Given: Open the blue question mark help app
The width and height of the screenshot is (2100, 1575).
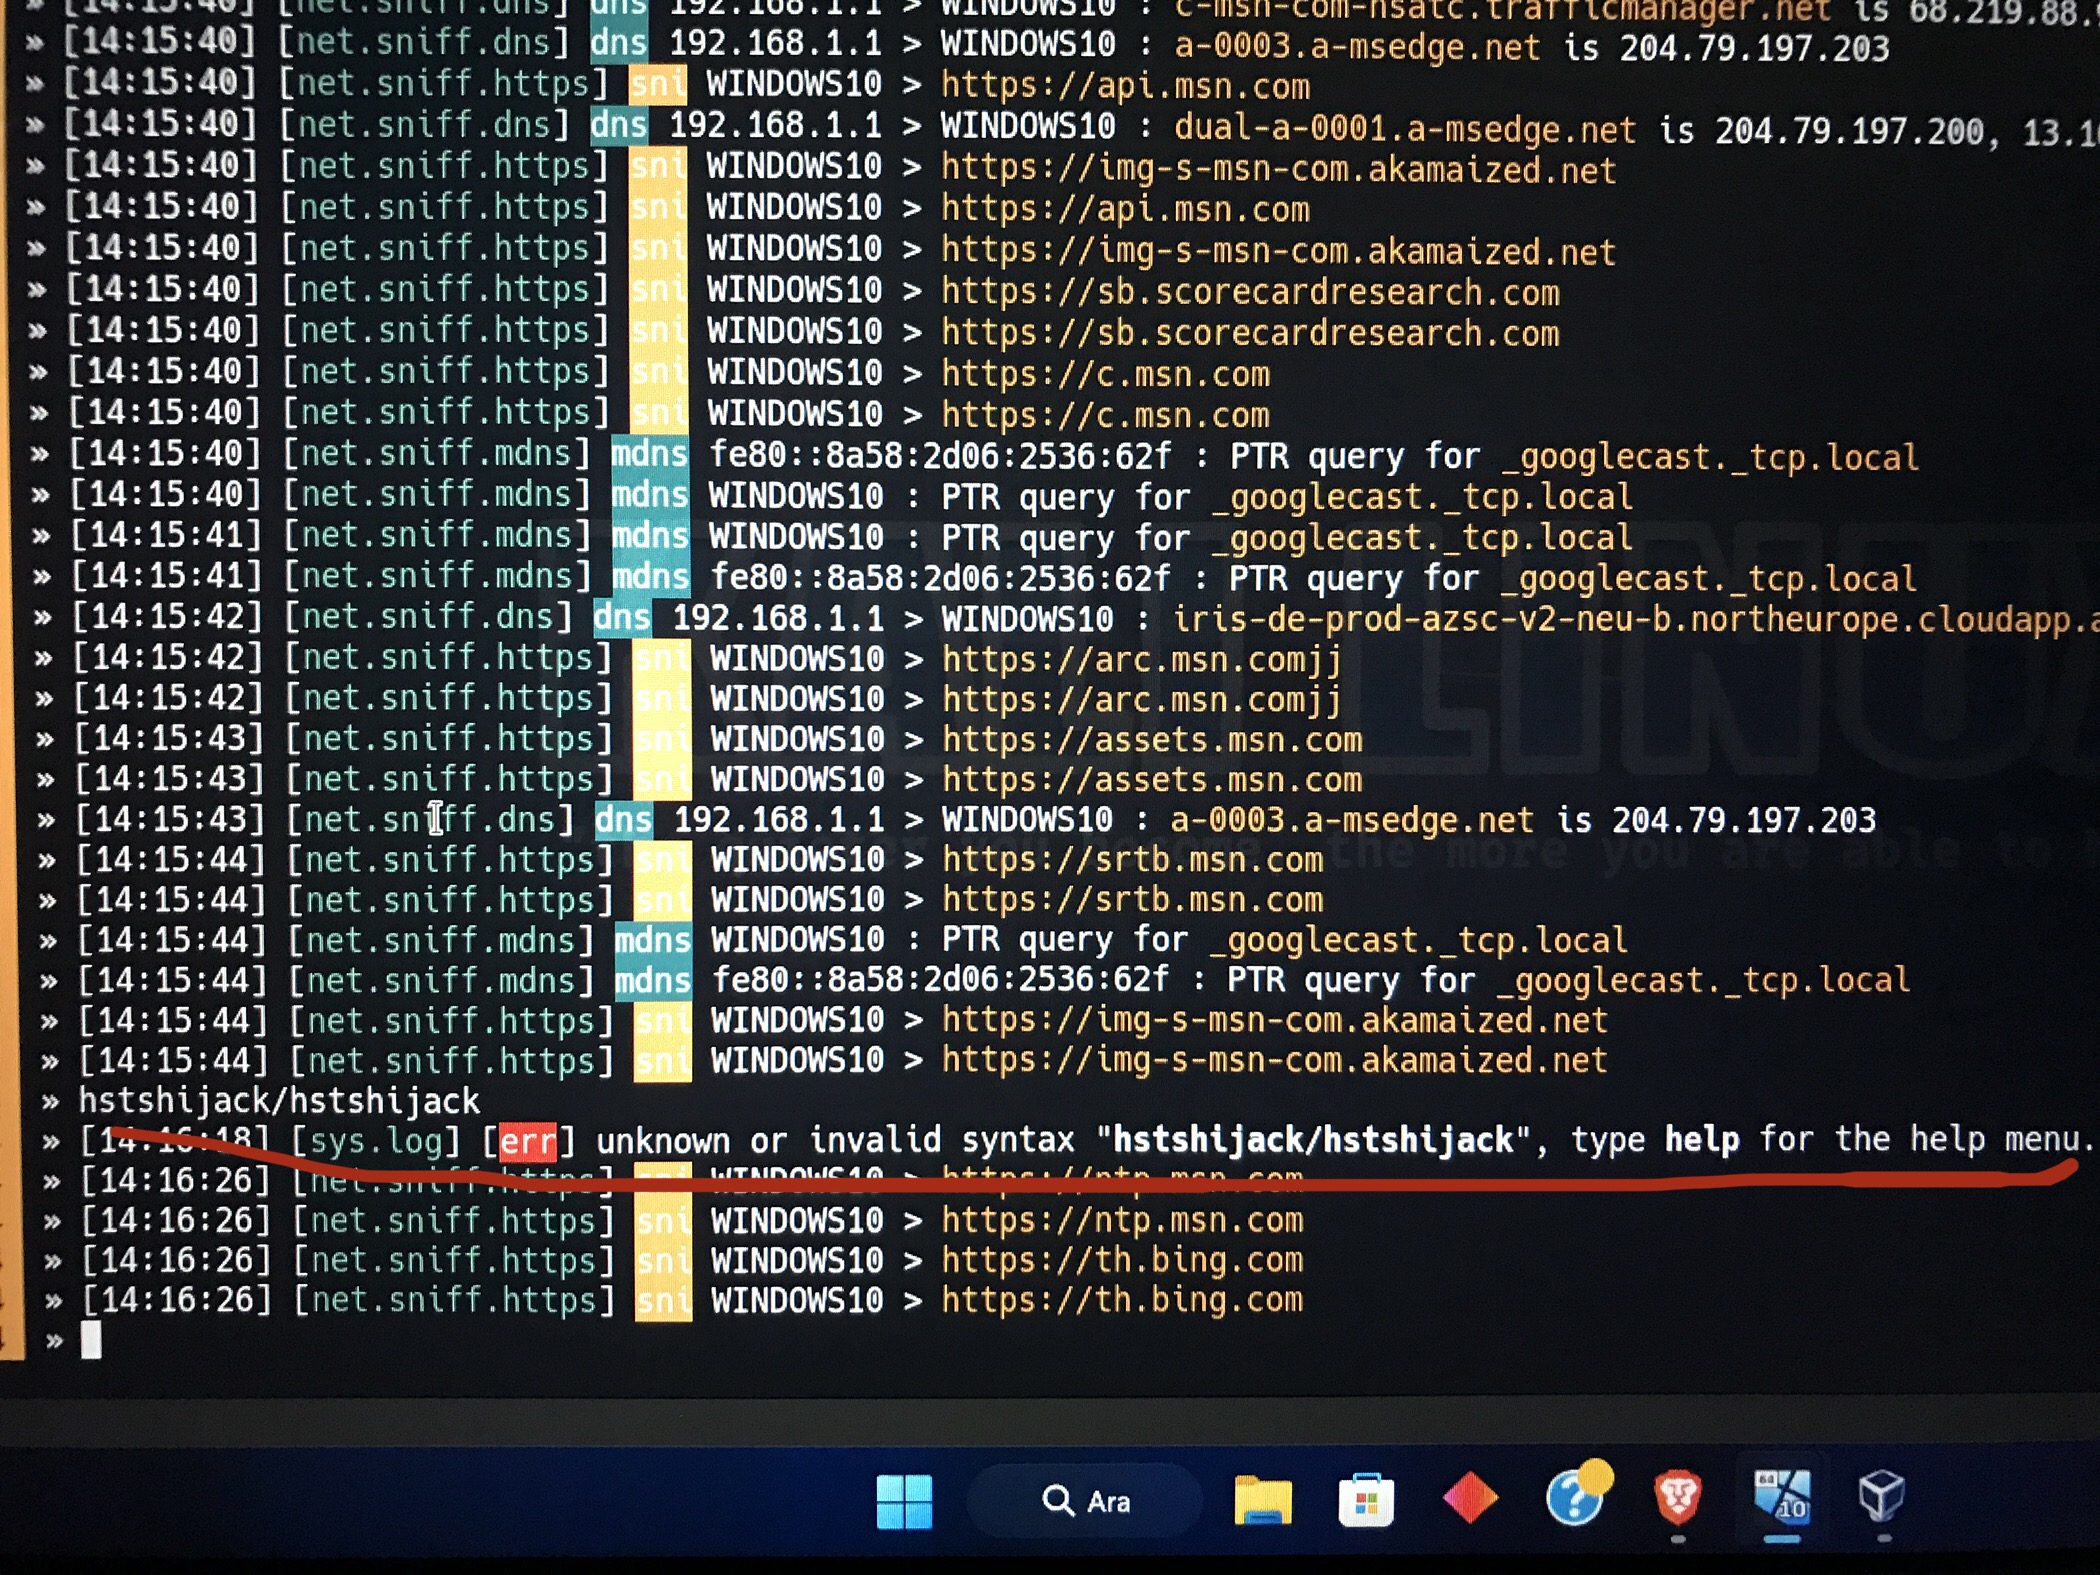Looking at the screenshot, I should [x=1577, y=1497].
